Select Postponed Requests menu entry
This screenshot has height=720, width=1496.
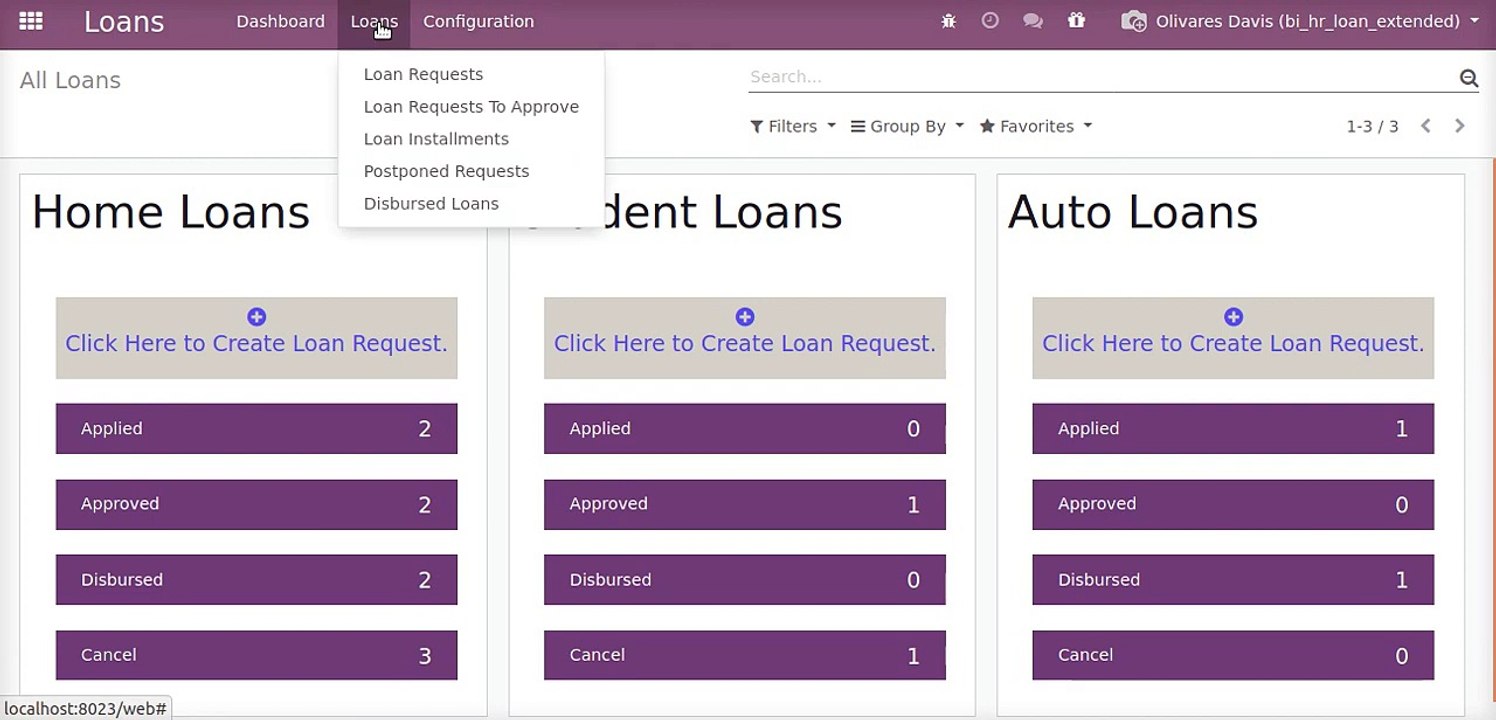click(x=446, y=171)
